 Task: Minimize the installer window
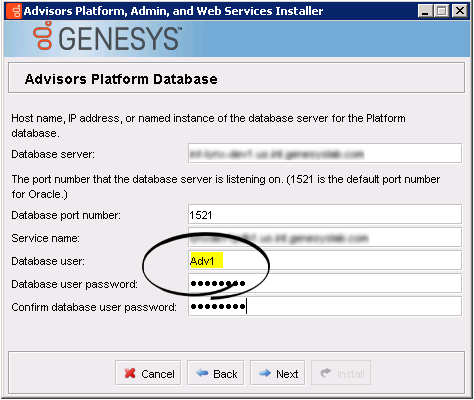coord(425,11)
